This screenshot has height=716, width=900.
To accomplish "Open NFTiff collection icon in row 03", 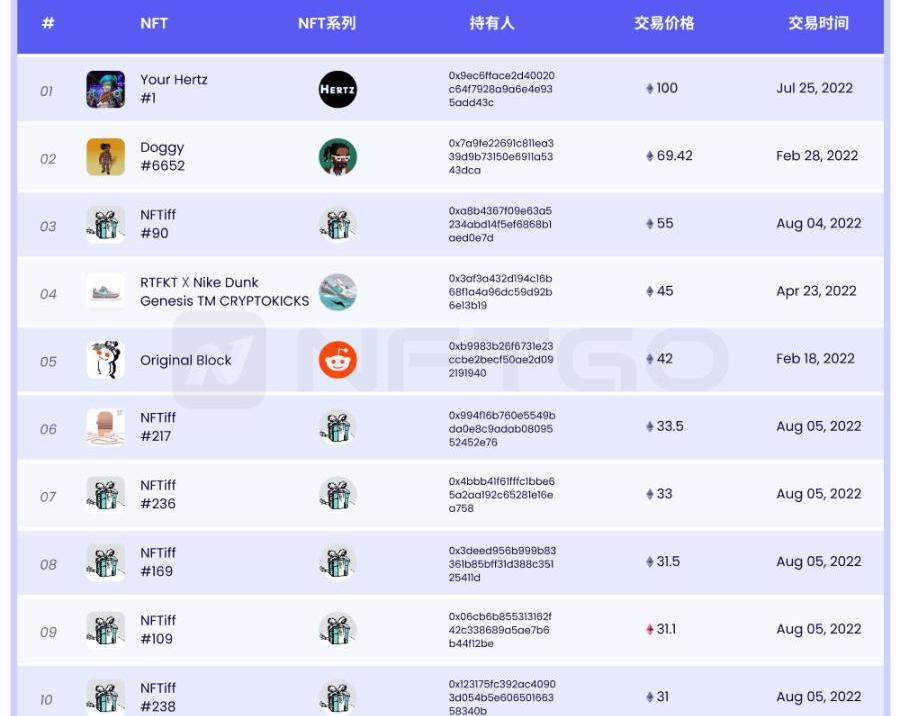I will click(337, 225).
